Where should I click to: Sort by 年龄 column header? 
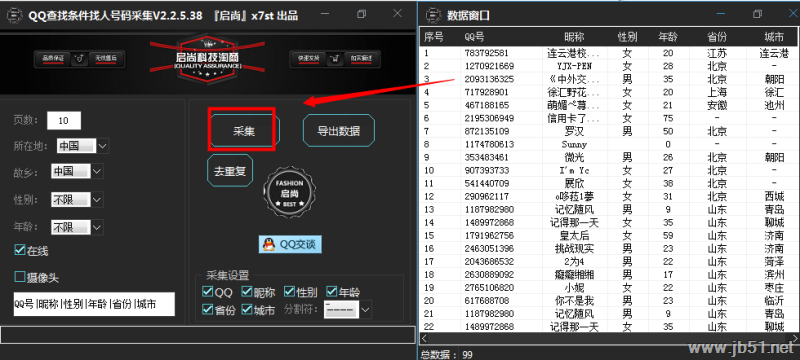[x=668, y=37]
